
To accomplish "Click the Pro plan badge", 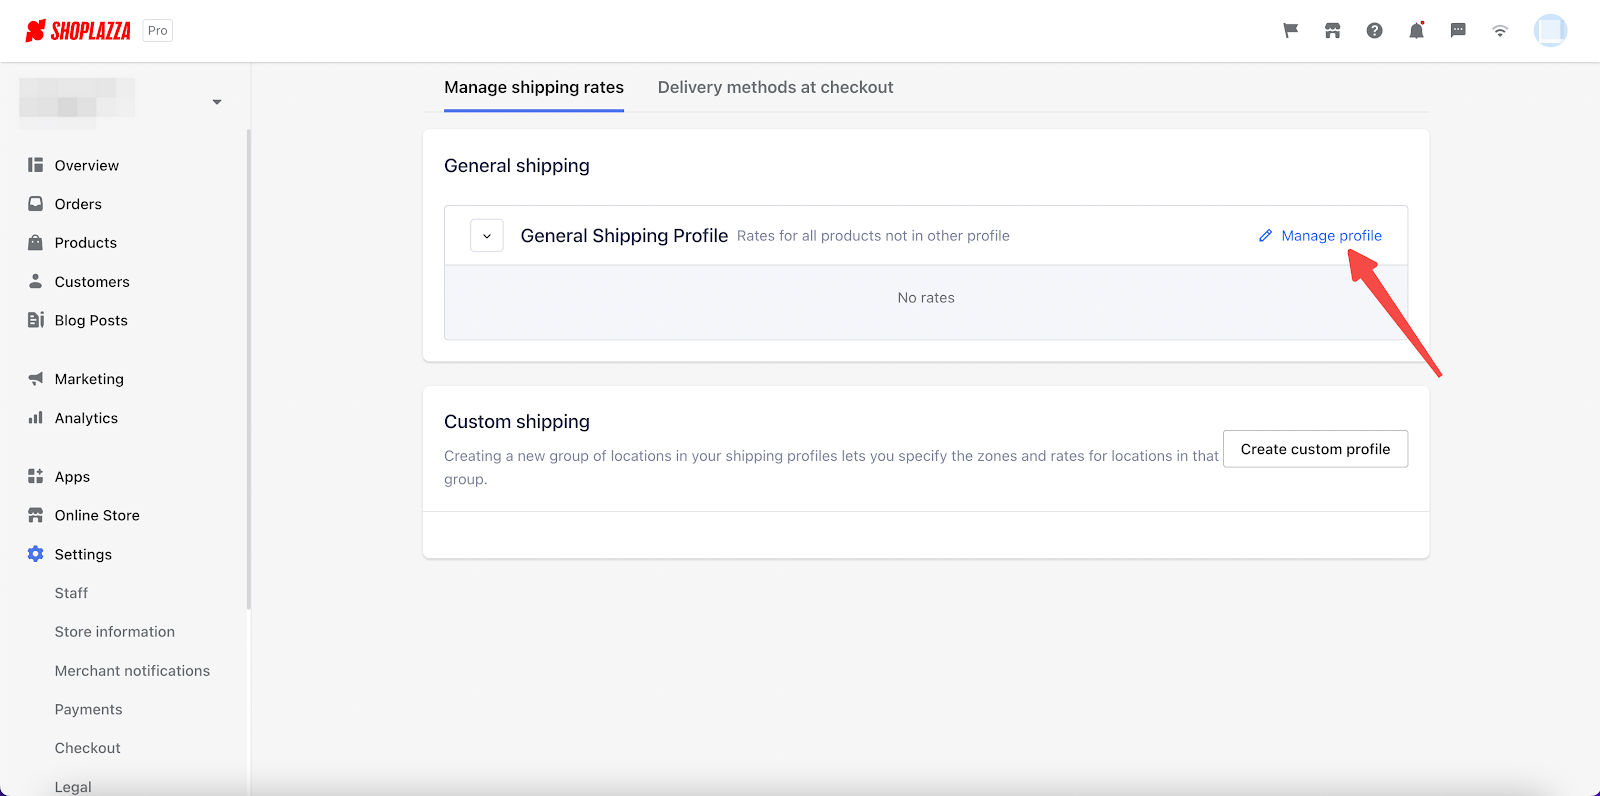I will click(158, 31).
